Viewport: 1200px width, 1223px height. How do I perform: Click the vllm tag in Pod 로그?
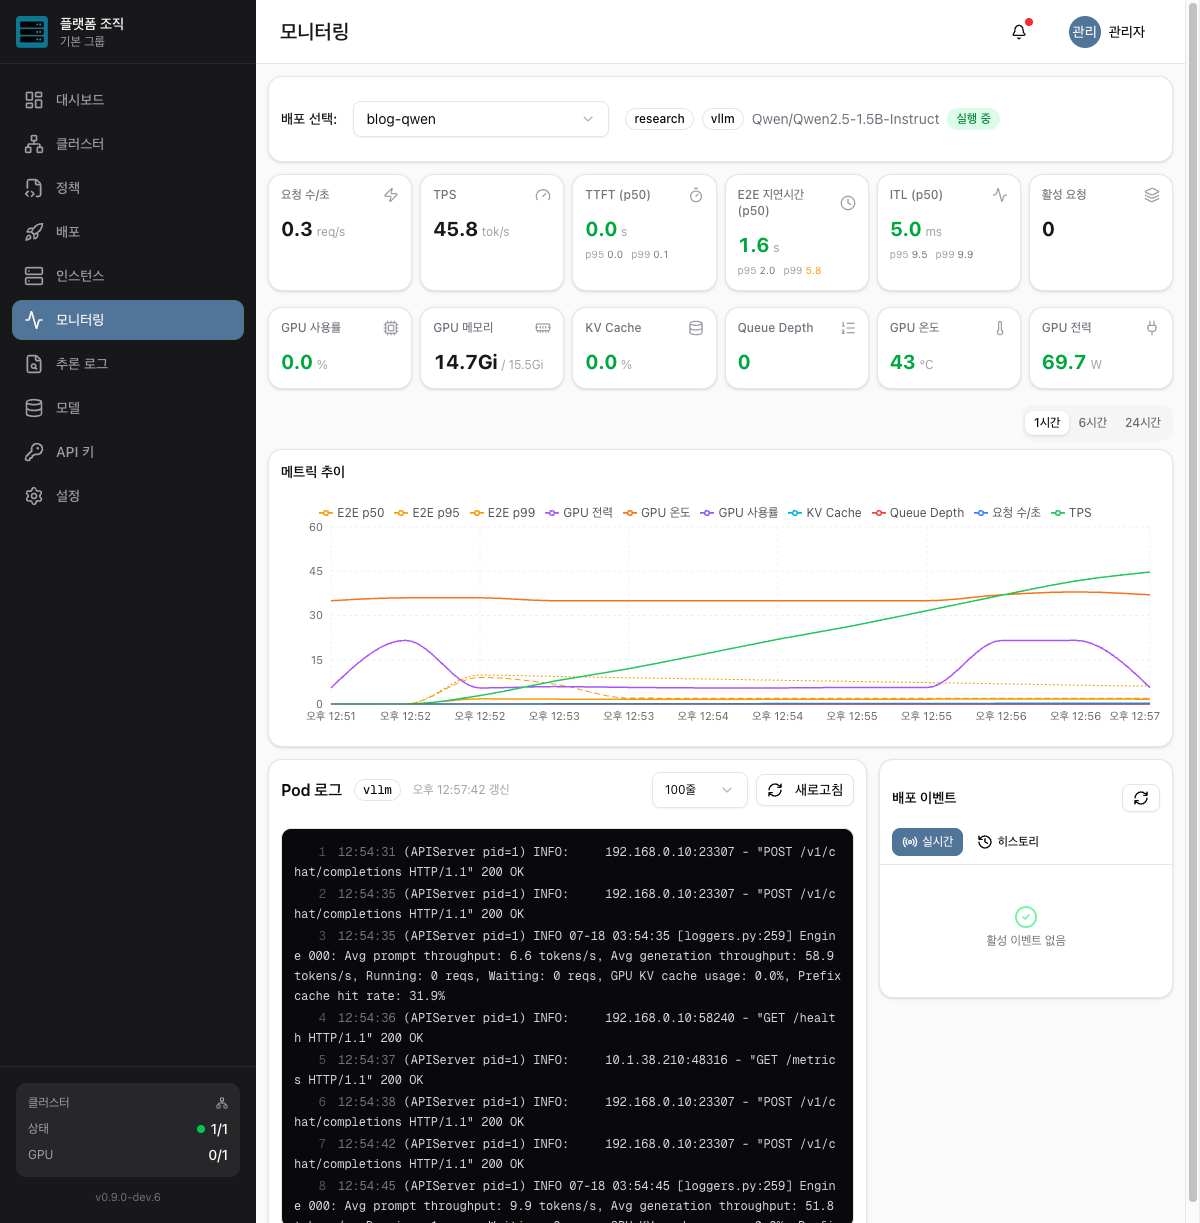point(377,790)
